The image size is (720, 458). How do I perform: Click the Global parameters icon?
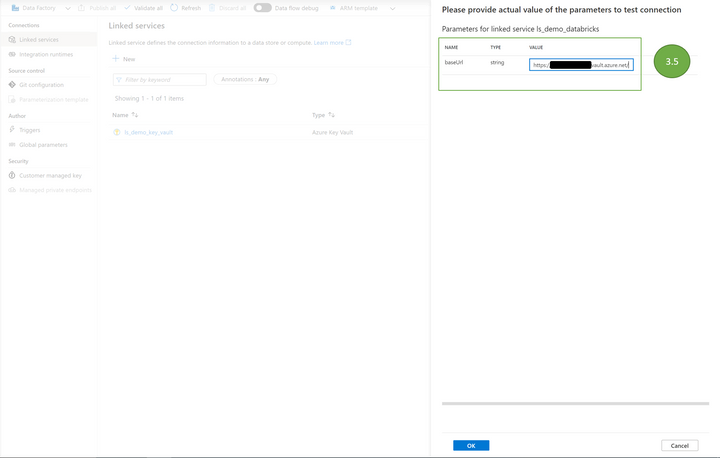12,145
